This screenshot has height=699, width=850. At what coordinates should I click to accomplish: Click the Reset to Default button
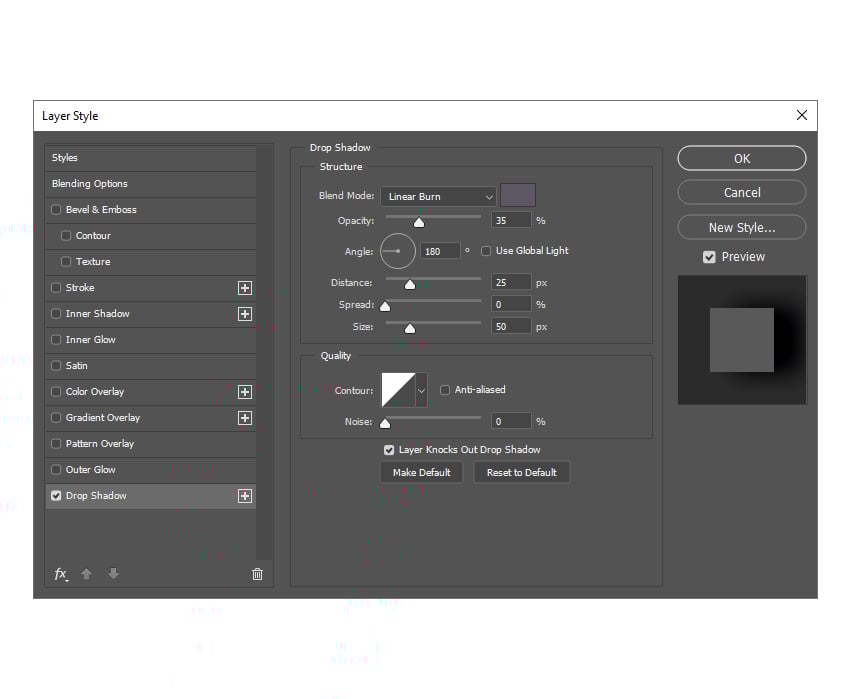coord(521,471)
